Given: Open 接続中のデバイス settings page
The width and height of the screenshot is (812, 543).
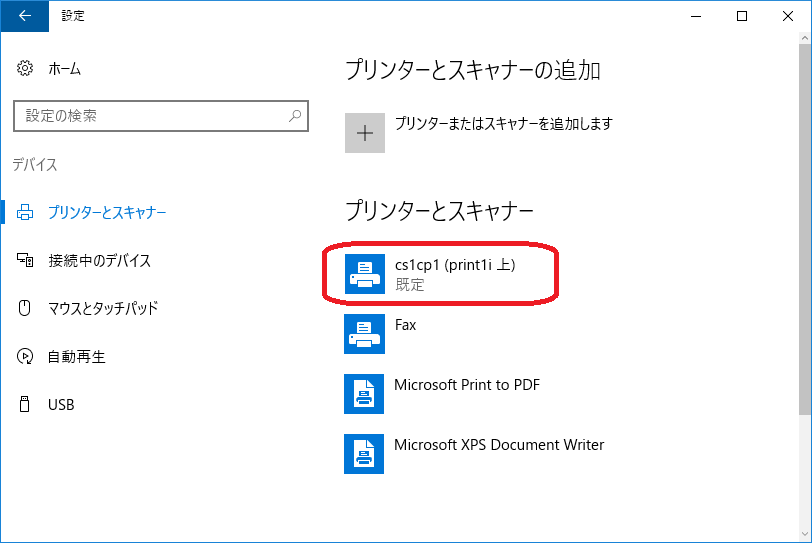Looking at the screenshot, I should tap(99, 260).
